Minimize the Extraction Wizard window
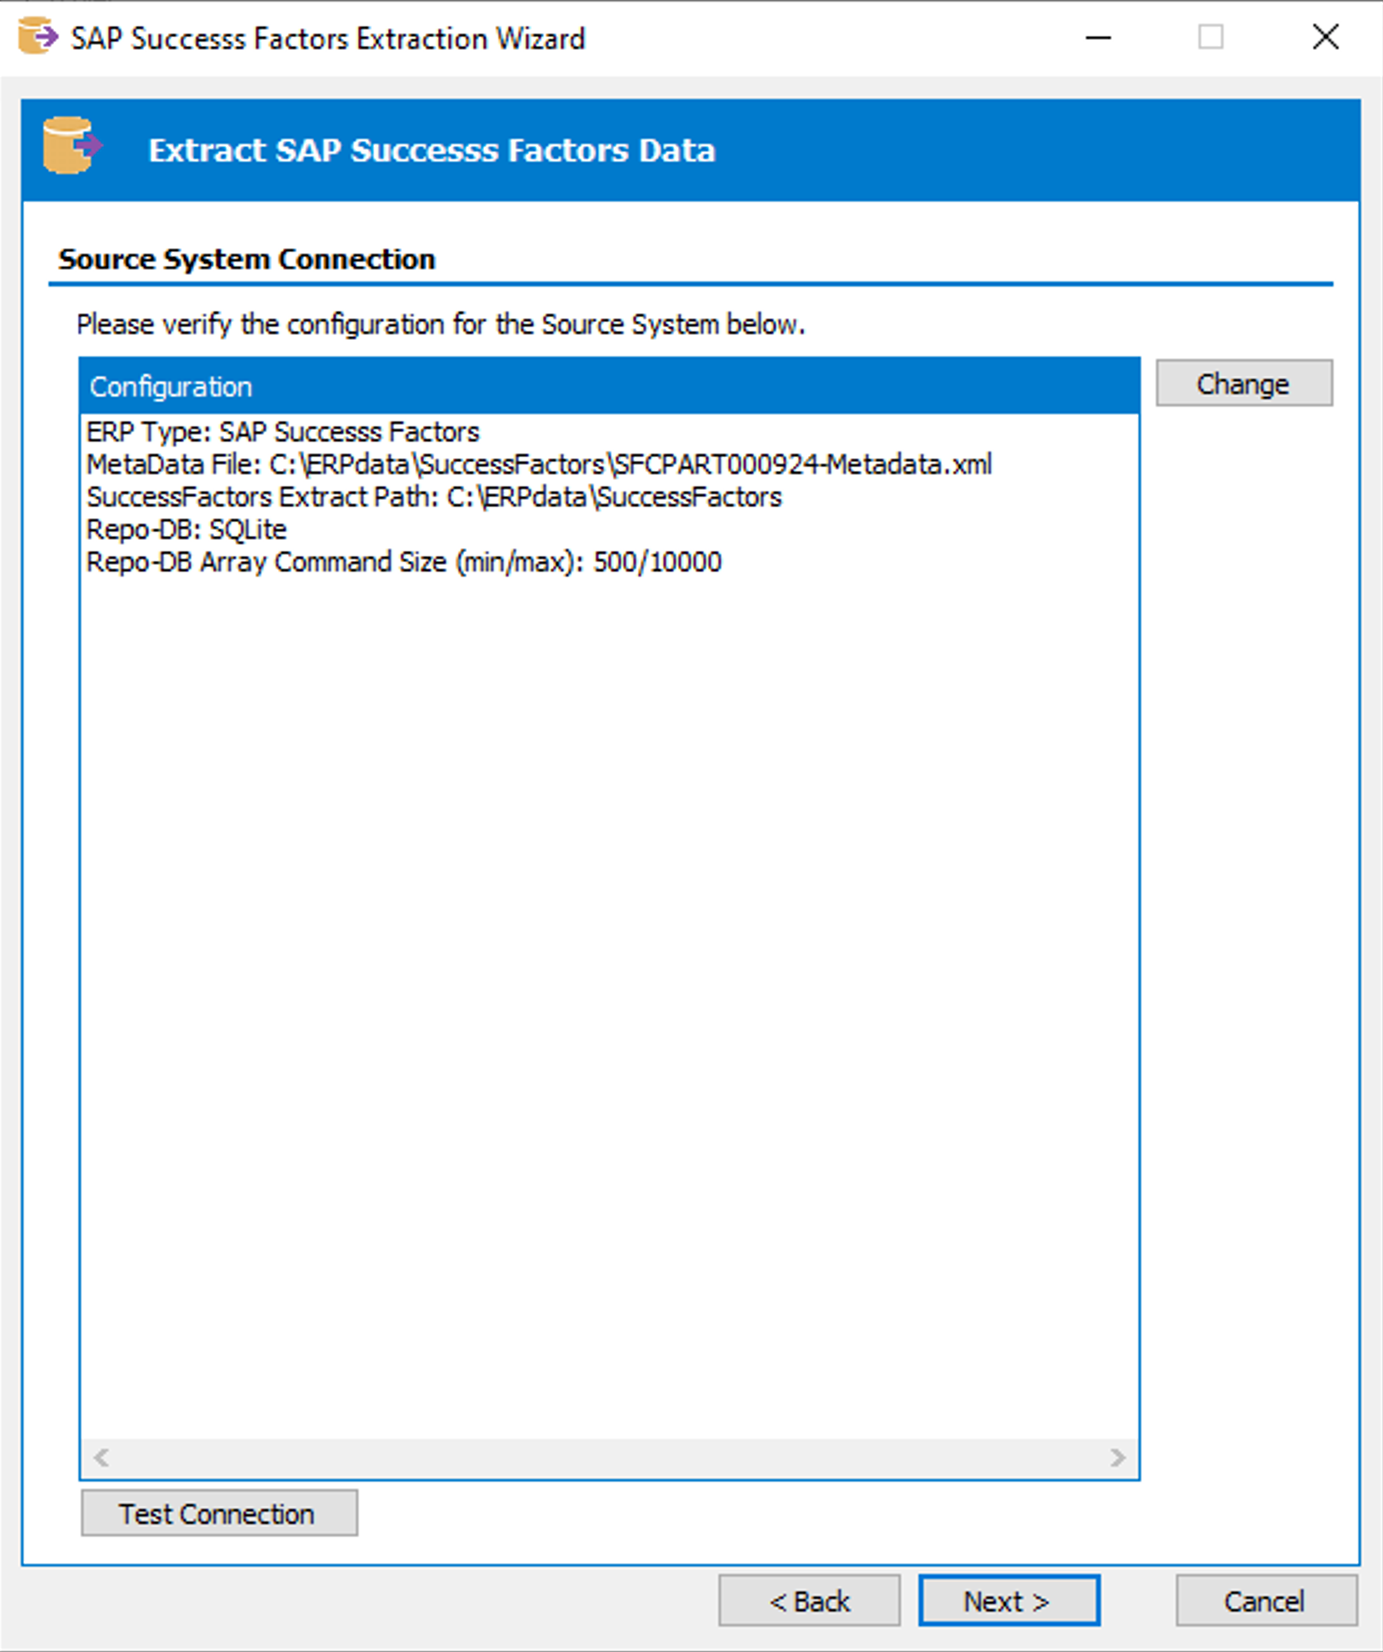Image resolution: width=1383 pixels, height=1652 pixels. (1098, 38)
